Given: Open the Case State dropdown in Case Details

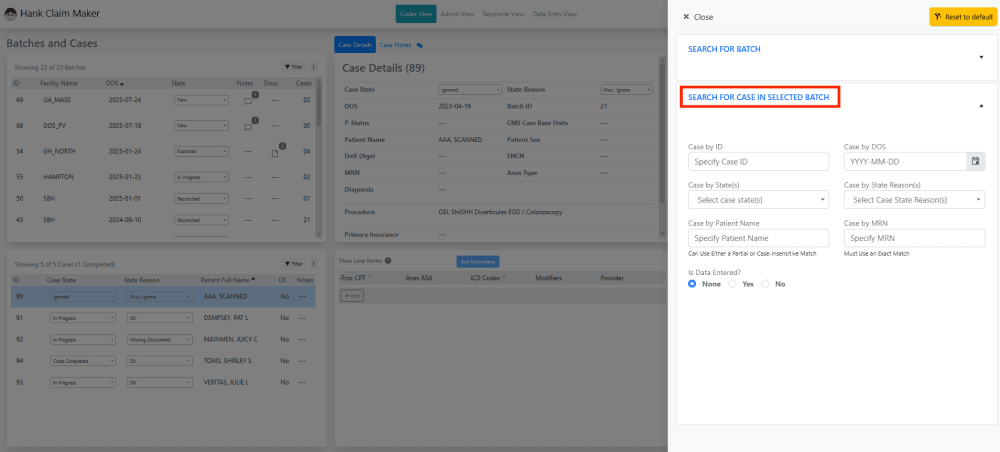Looking at the screenshot, I should coord(469,90).
